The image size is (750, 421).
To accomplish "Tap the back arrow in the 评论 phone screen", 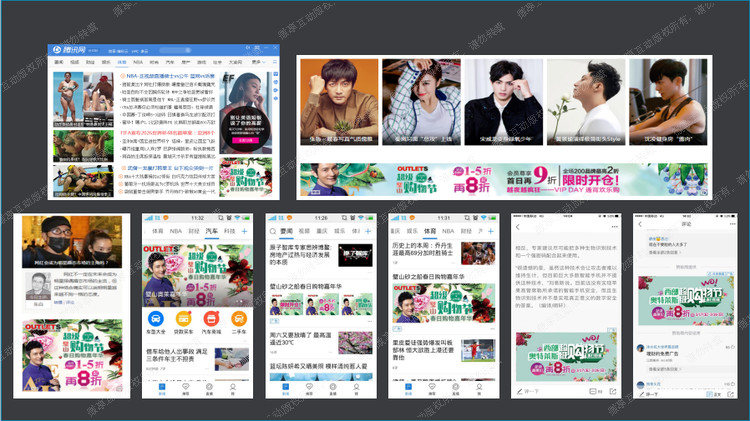I will (x=640, y=224).
